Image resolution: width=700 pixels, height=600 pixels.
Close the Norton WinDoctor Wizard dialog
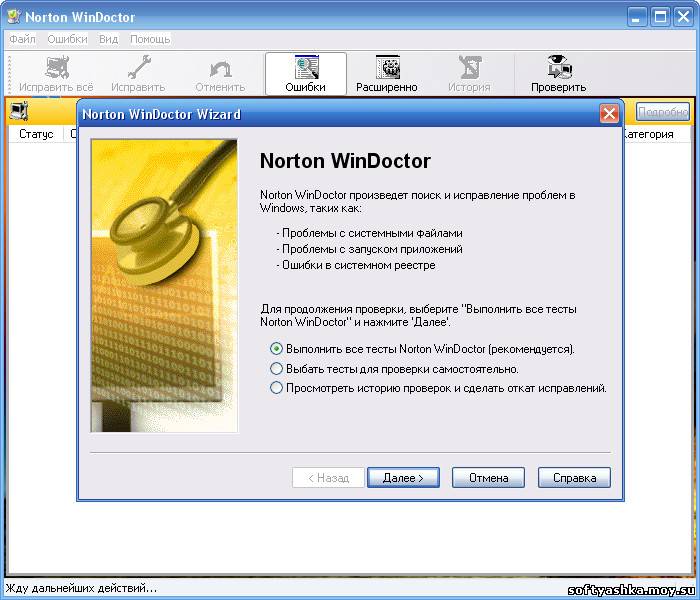(609, 113)
